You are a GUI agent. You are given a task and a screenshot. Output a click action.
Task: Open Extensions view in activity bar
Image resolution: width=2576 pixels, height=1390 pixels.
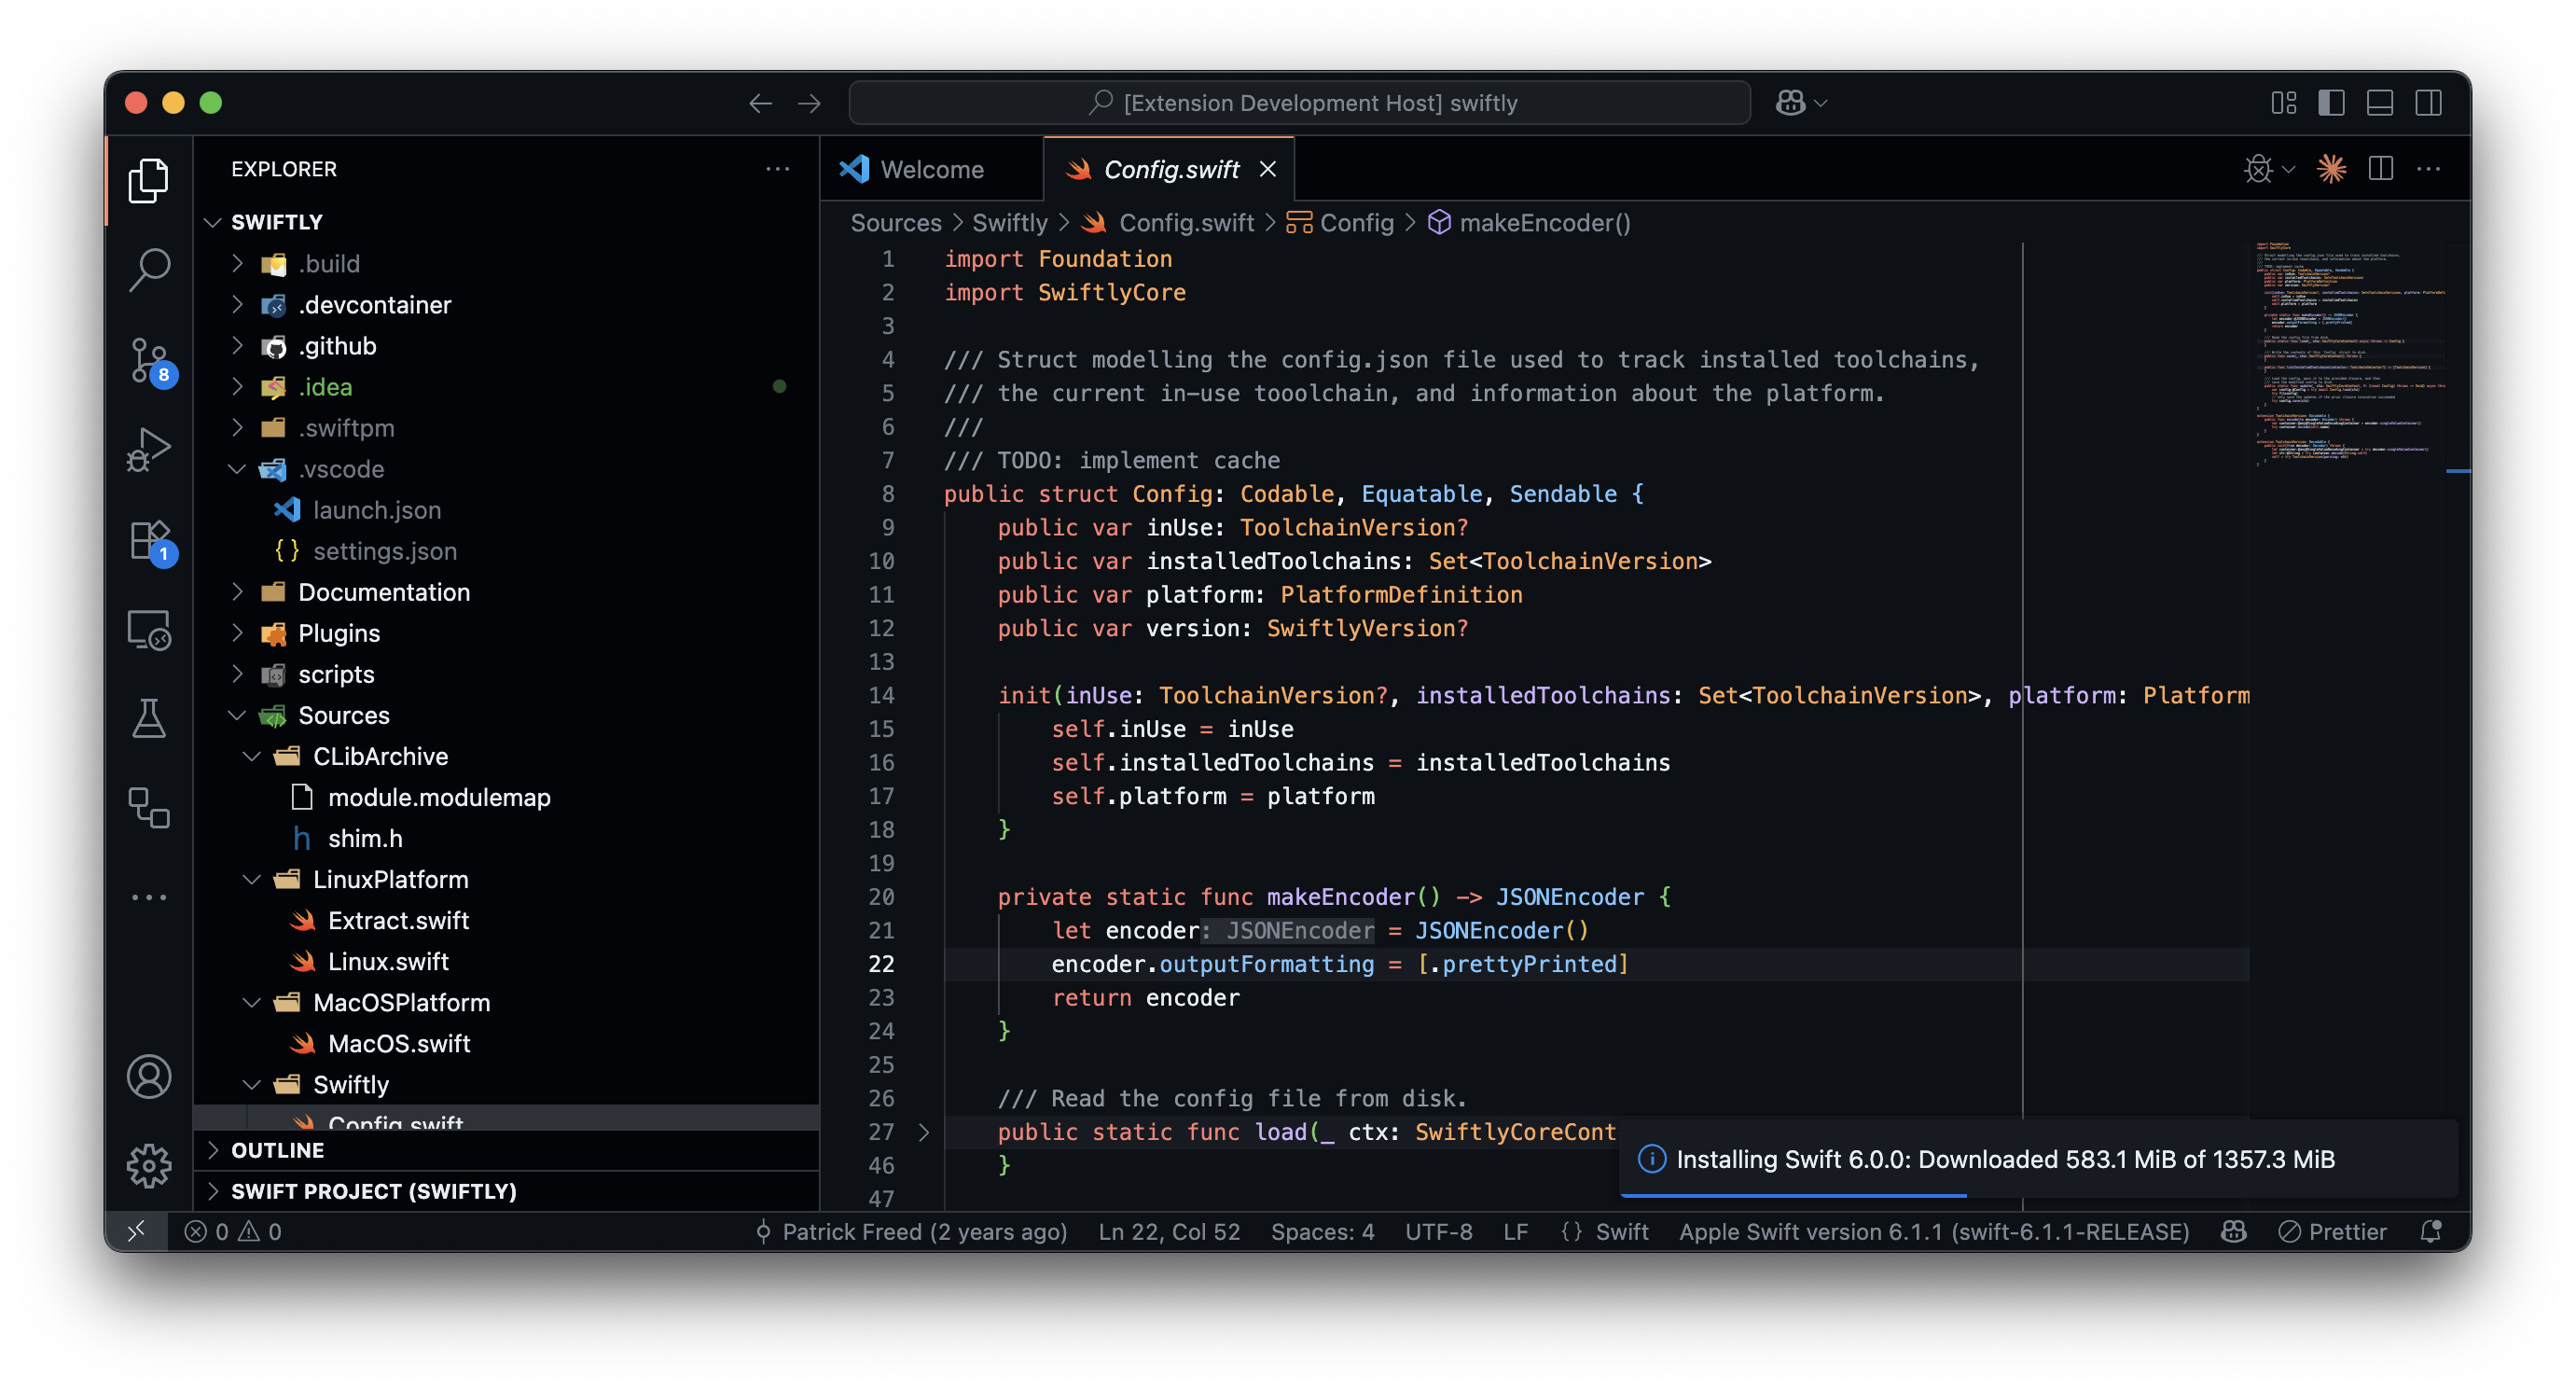(149, 541)
